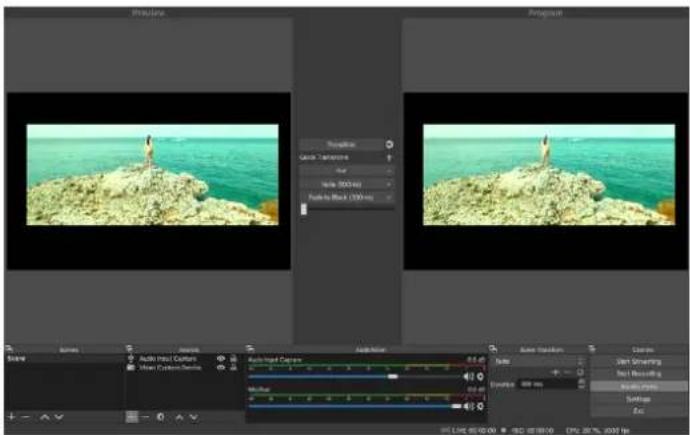Move source down in the Sources list
Image resolution: width=690 pixels, height=435 pixels.
(x=194, y=417)
